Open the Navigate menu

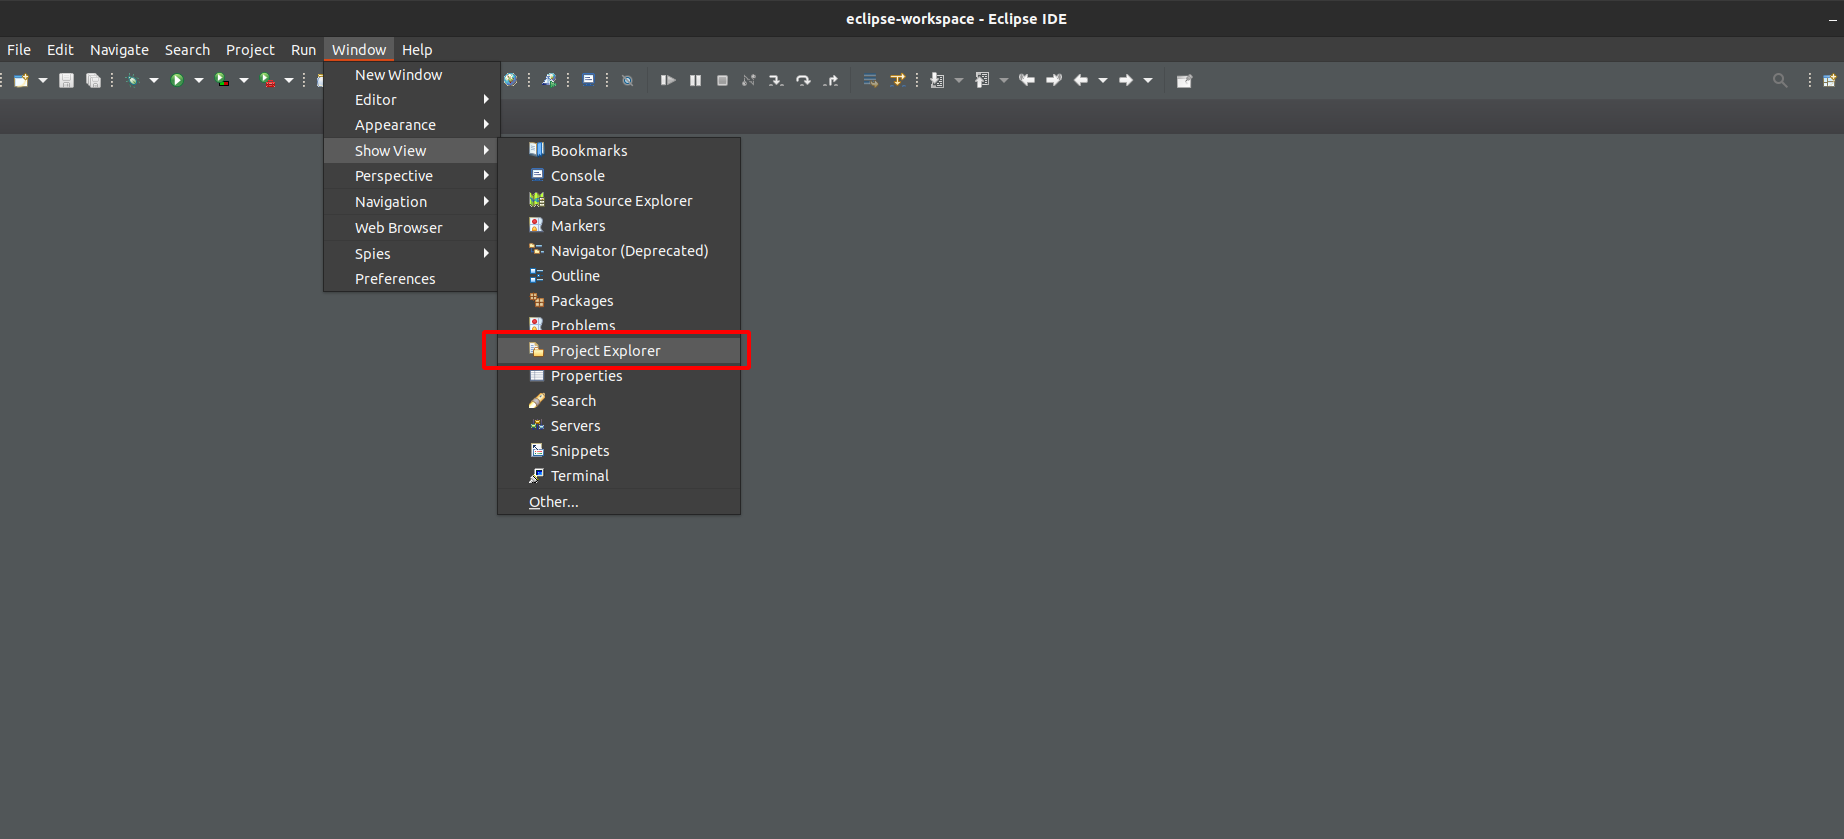(119, 49)
